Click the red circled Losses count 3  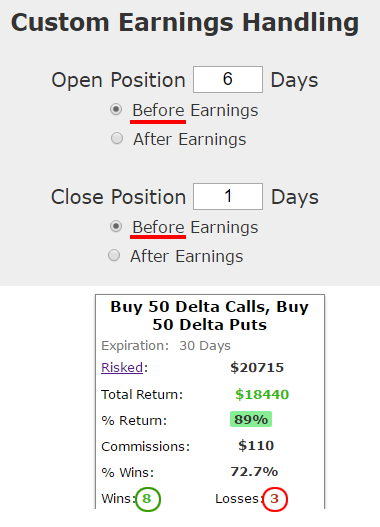[275, 499]
